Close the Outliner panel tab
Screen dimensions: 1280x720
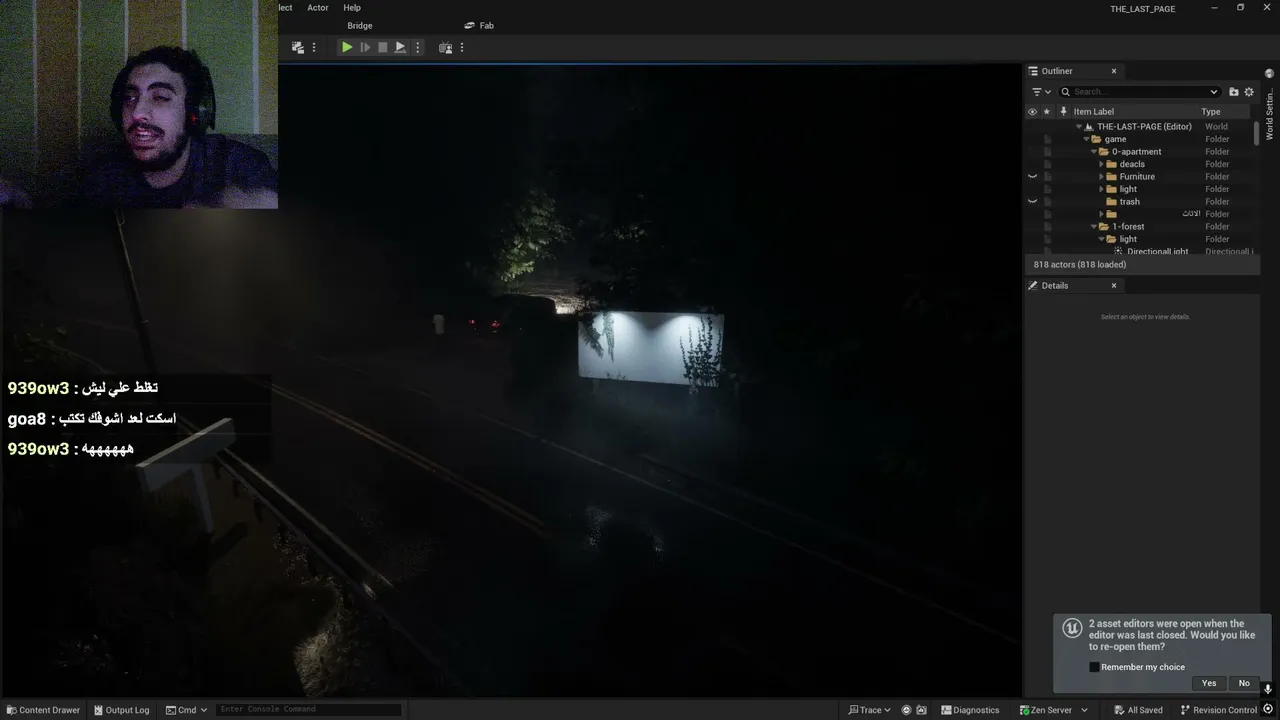pos(1114,71)
